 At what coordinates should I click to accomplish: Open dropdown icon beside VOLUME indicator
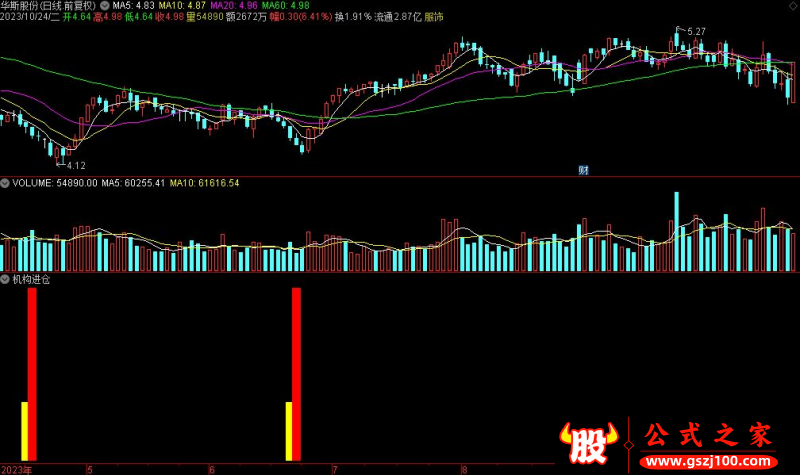point(5,183)
